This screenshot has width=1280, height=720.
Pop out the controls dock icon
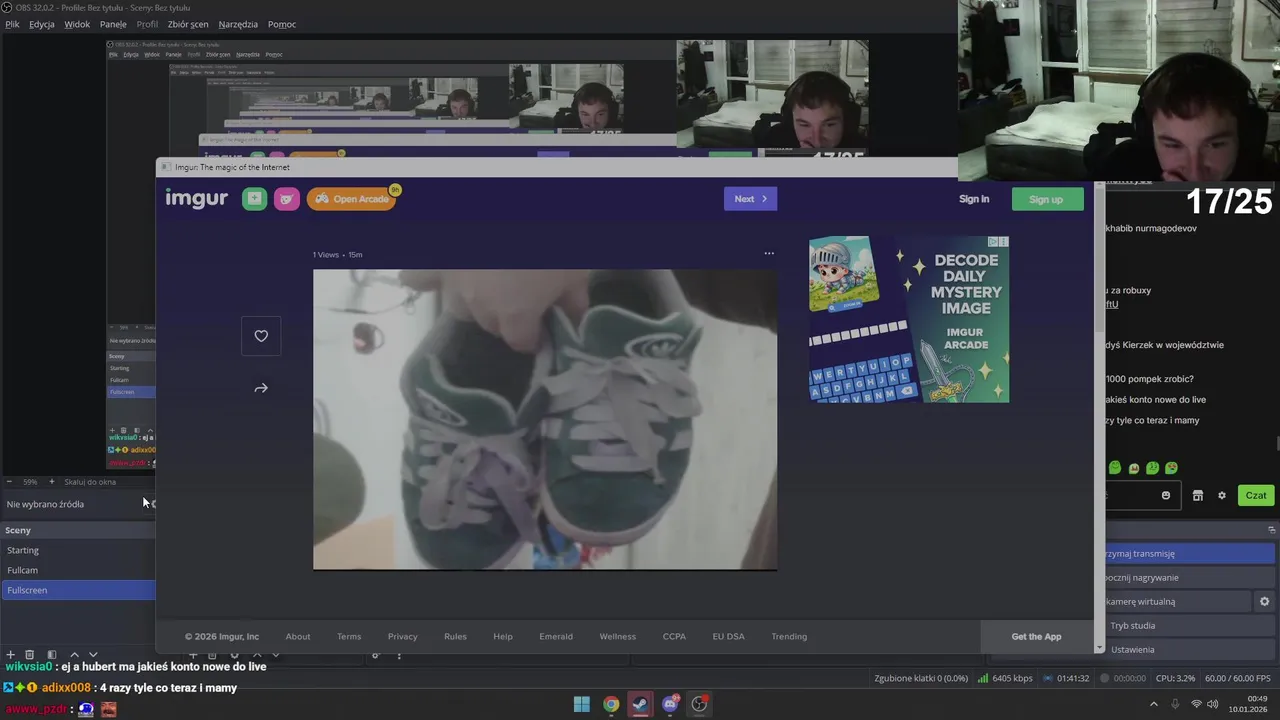pos(1271,530)
